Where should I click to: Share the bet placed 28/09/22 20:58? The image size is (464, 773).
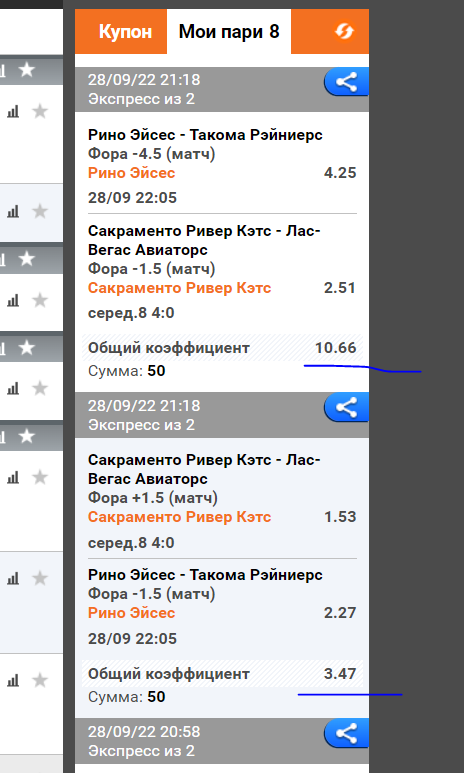[347, 734]
